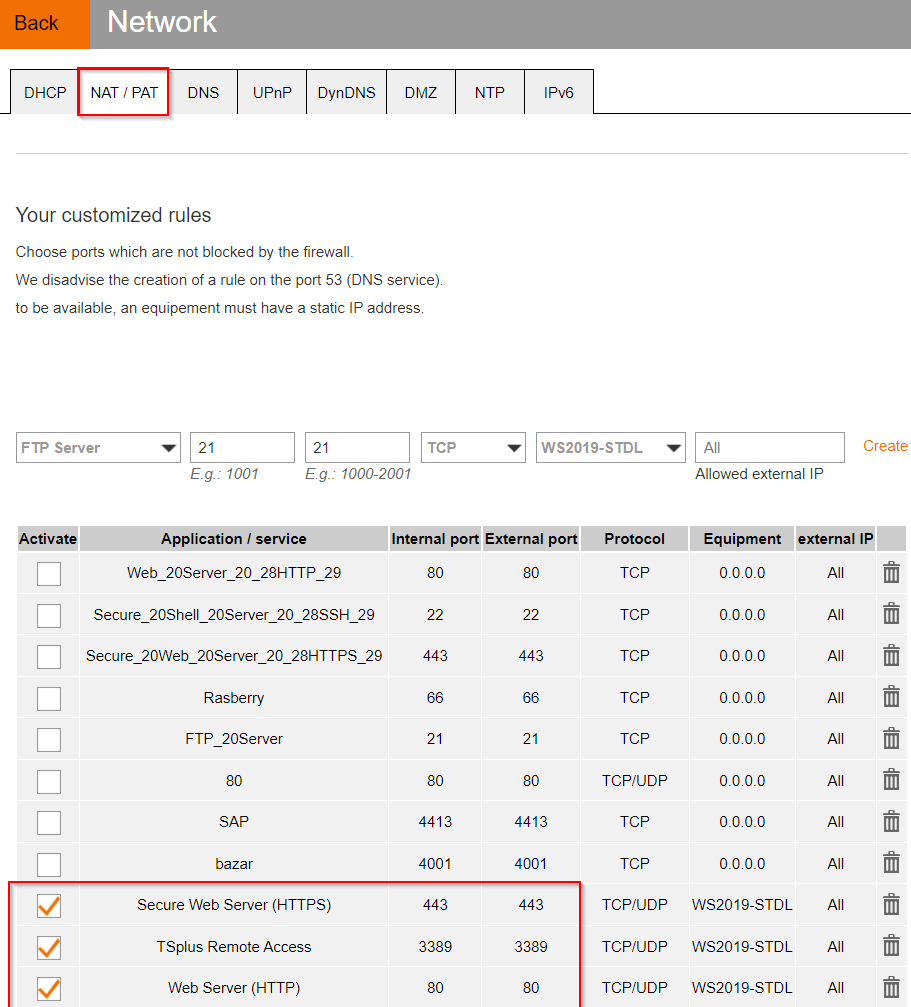The image size is (911, 1007).
Task: Expand the TCP protocol dropdown
Action: 473,448
